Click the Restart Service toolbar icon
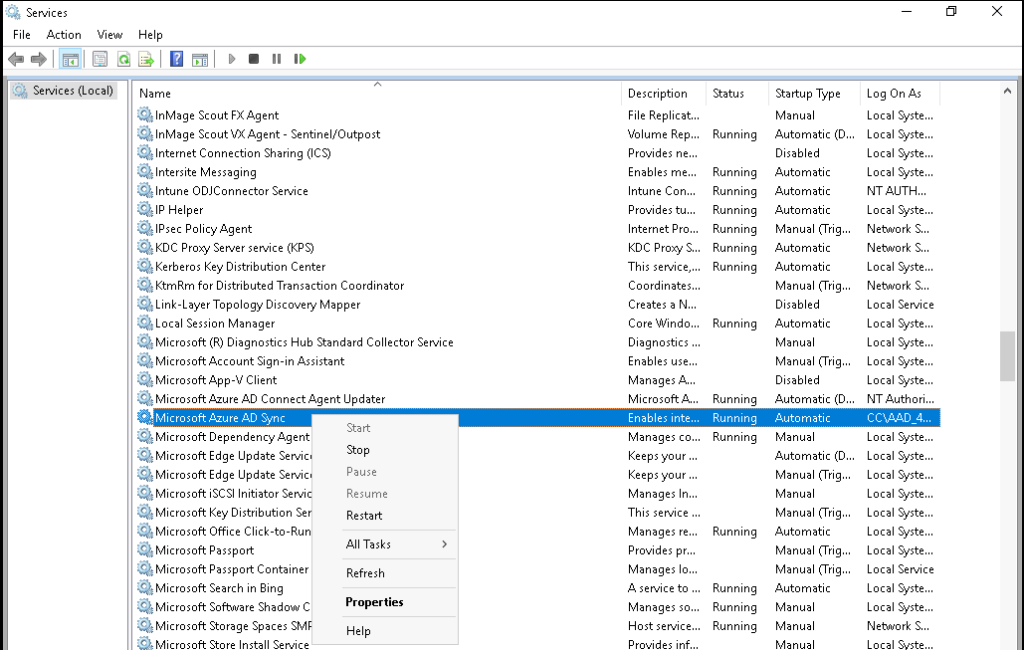This screenshot has width=1024, height=650. coord(299,59)
